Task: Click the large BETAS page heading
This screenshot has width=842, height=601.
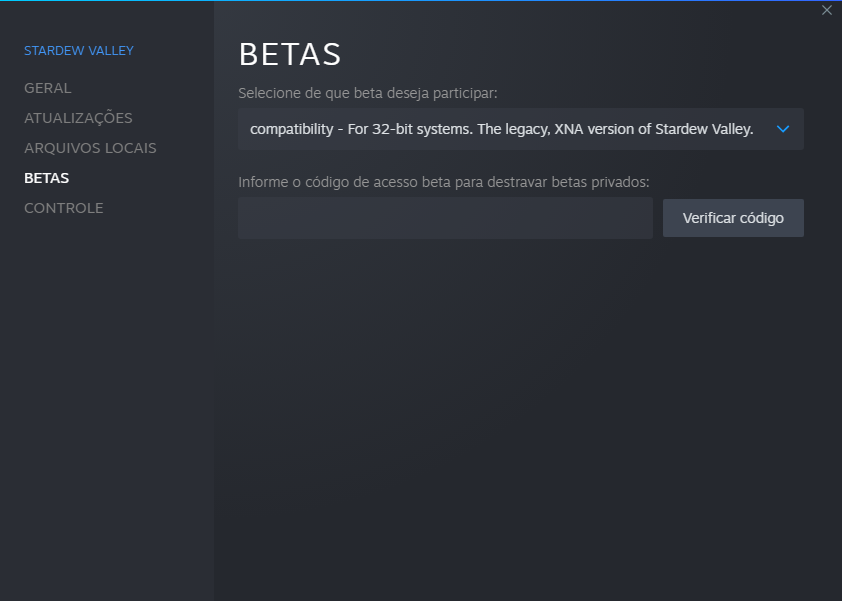Action: coord(290,54)
